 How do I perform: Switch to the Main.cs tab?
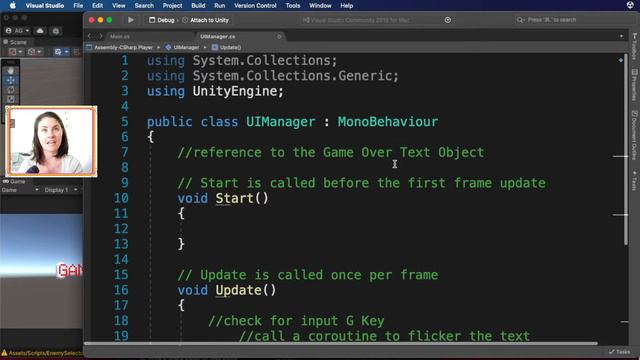pos(120,36)
